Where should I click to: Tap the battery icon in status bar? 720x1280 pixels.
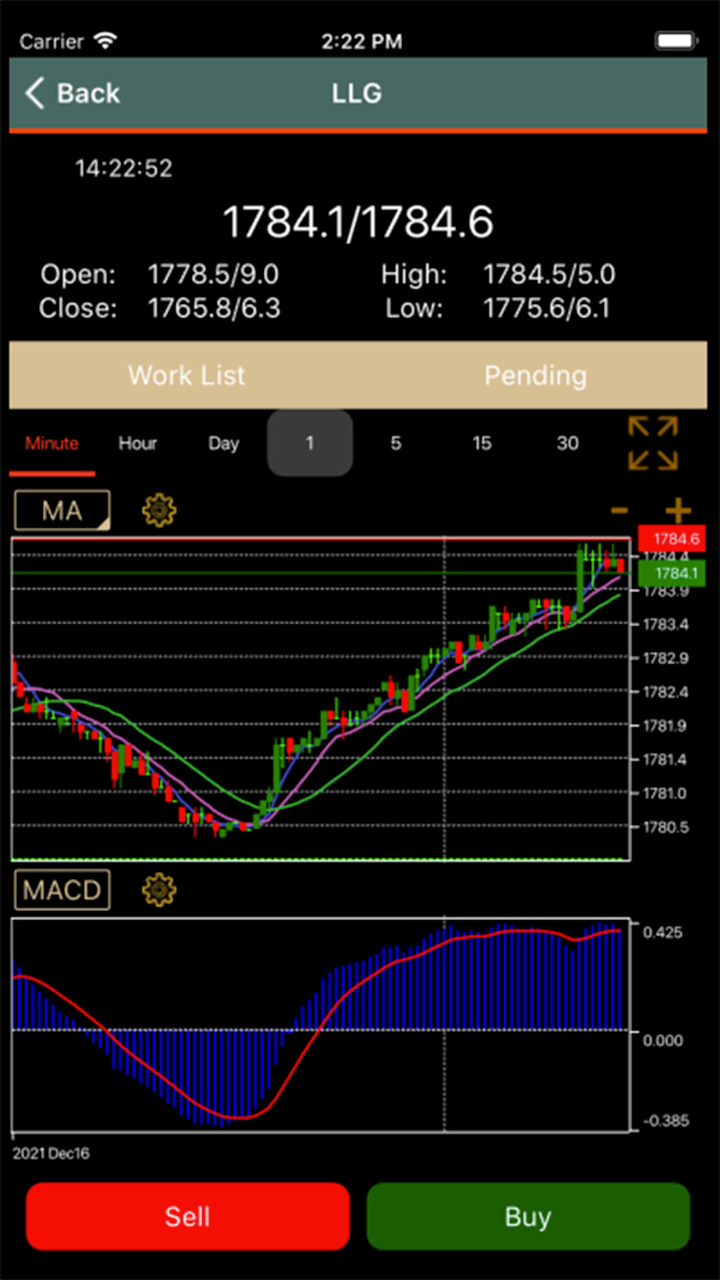click(674, 41)
